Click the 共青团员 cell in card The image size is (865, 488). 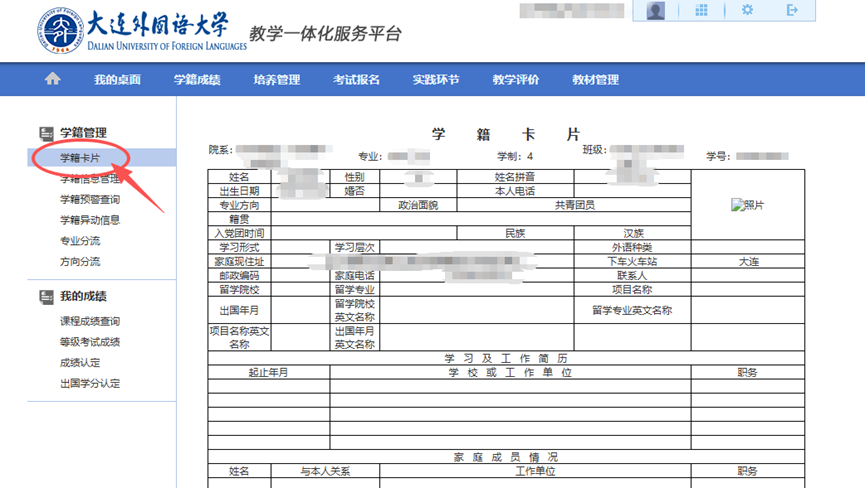(x=574, y=205)
